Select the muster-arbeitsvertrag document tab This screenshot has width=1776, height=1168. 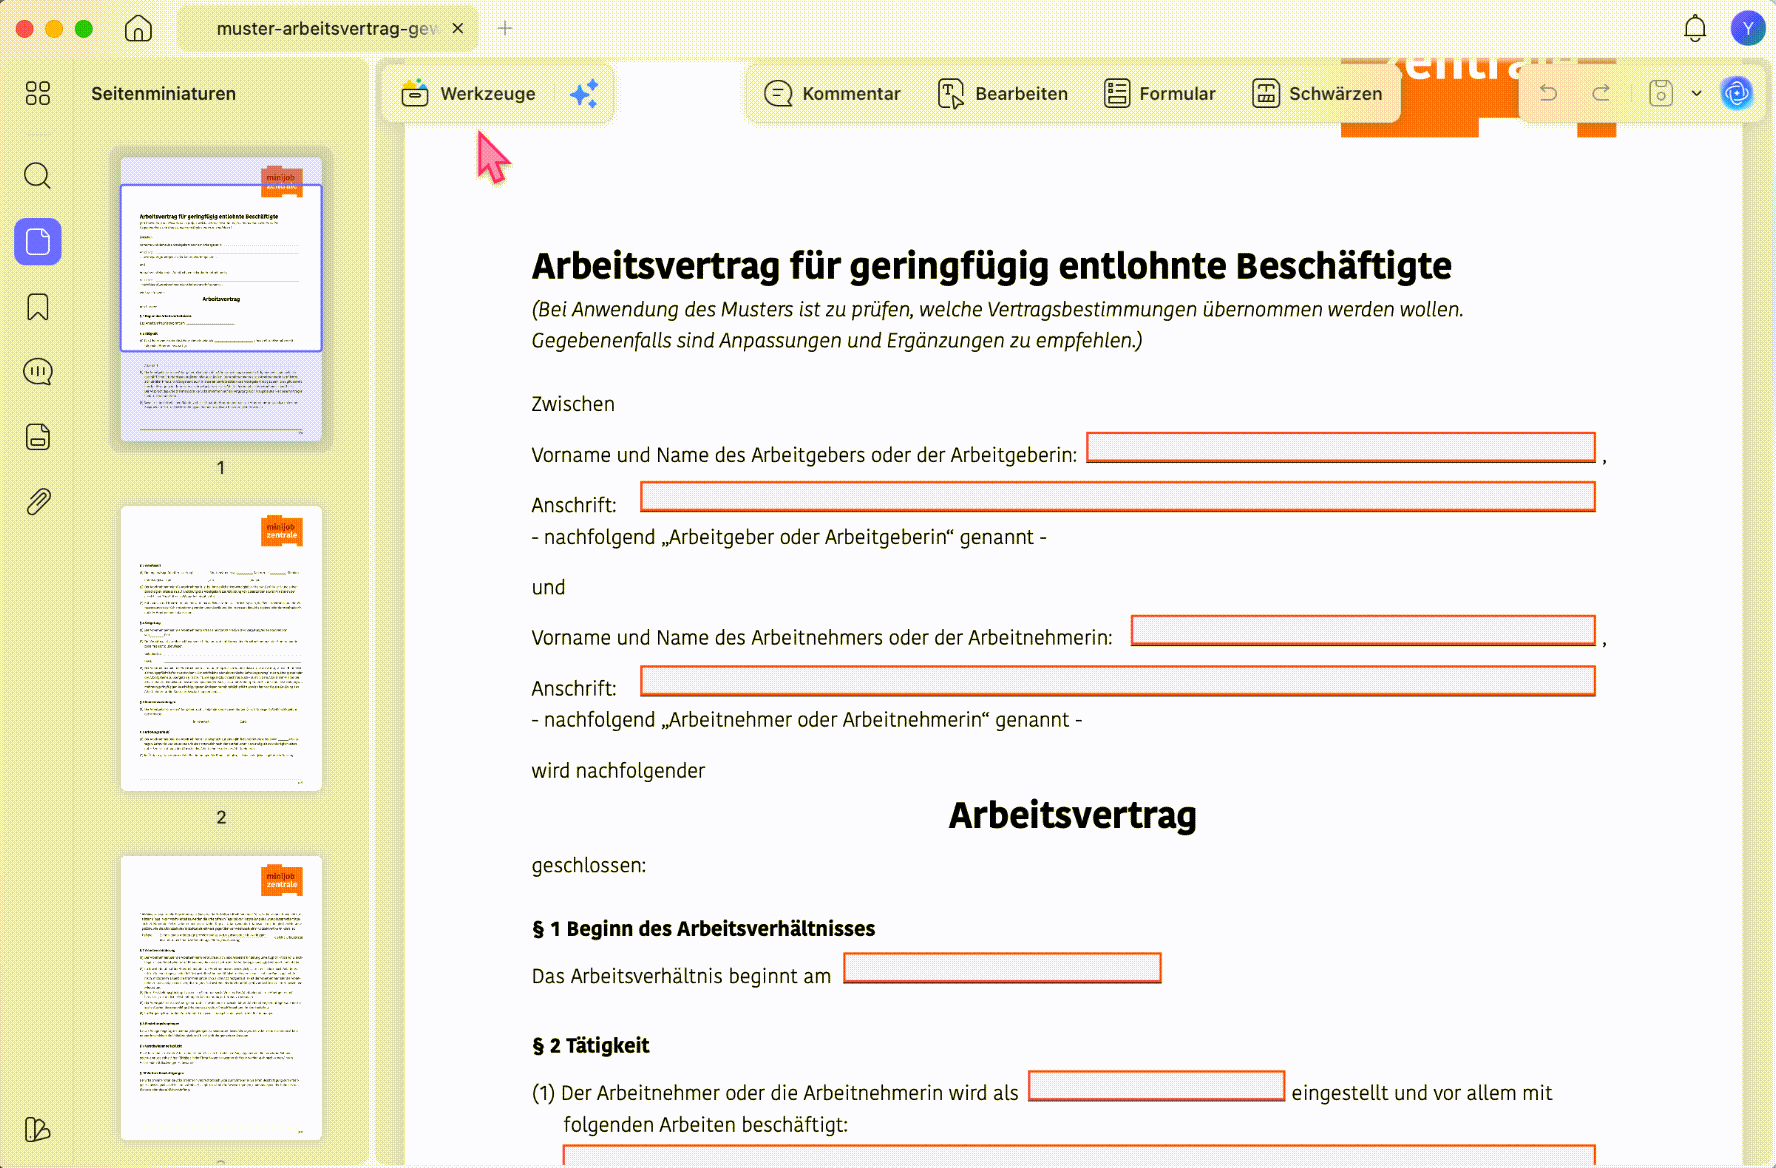tap(327, 29)
